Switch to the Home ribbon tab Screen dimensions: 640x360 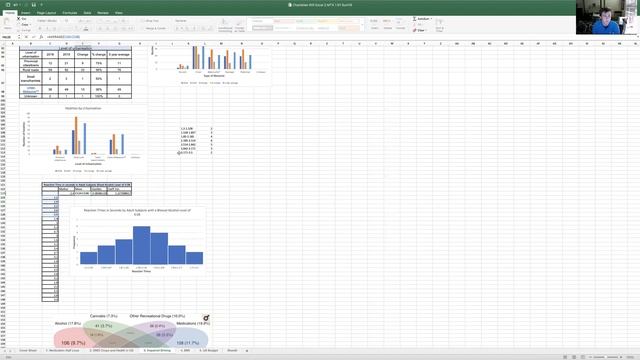tap(10, 13)
